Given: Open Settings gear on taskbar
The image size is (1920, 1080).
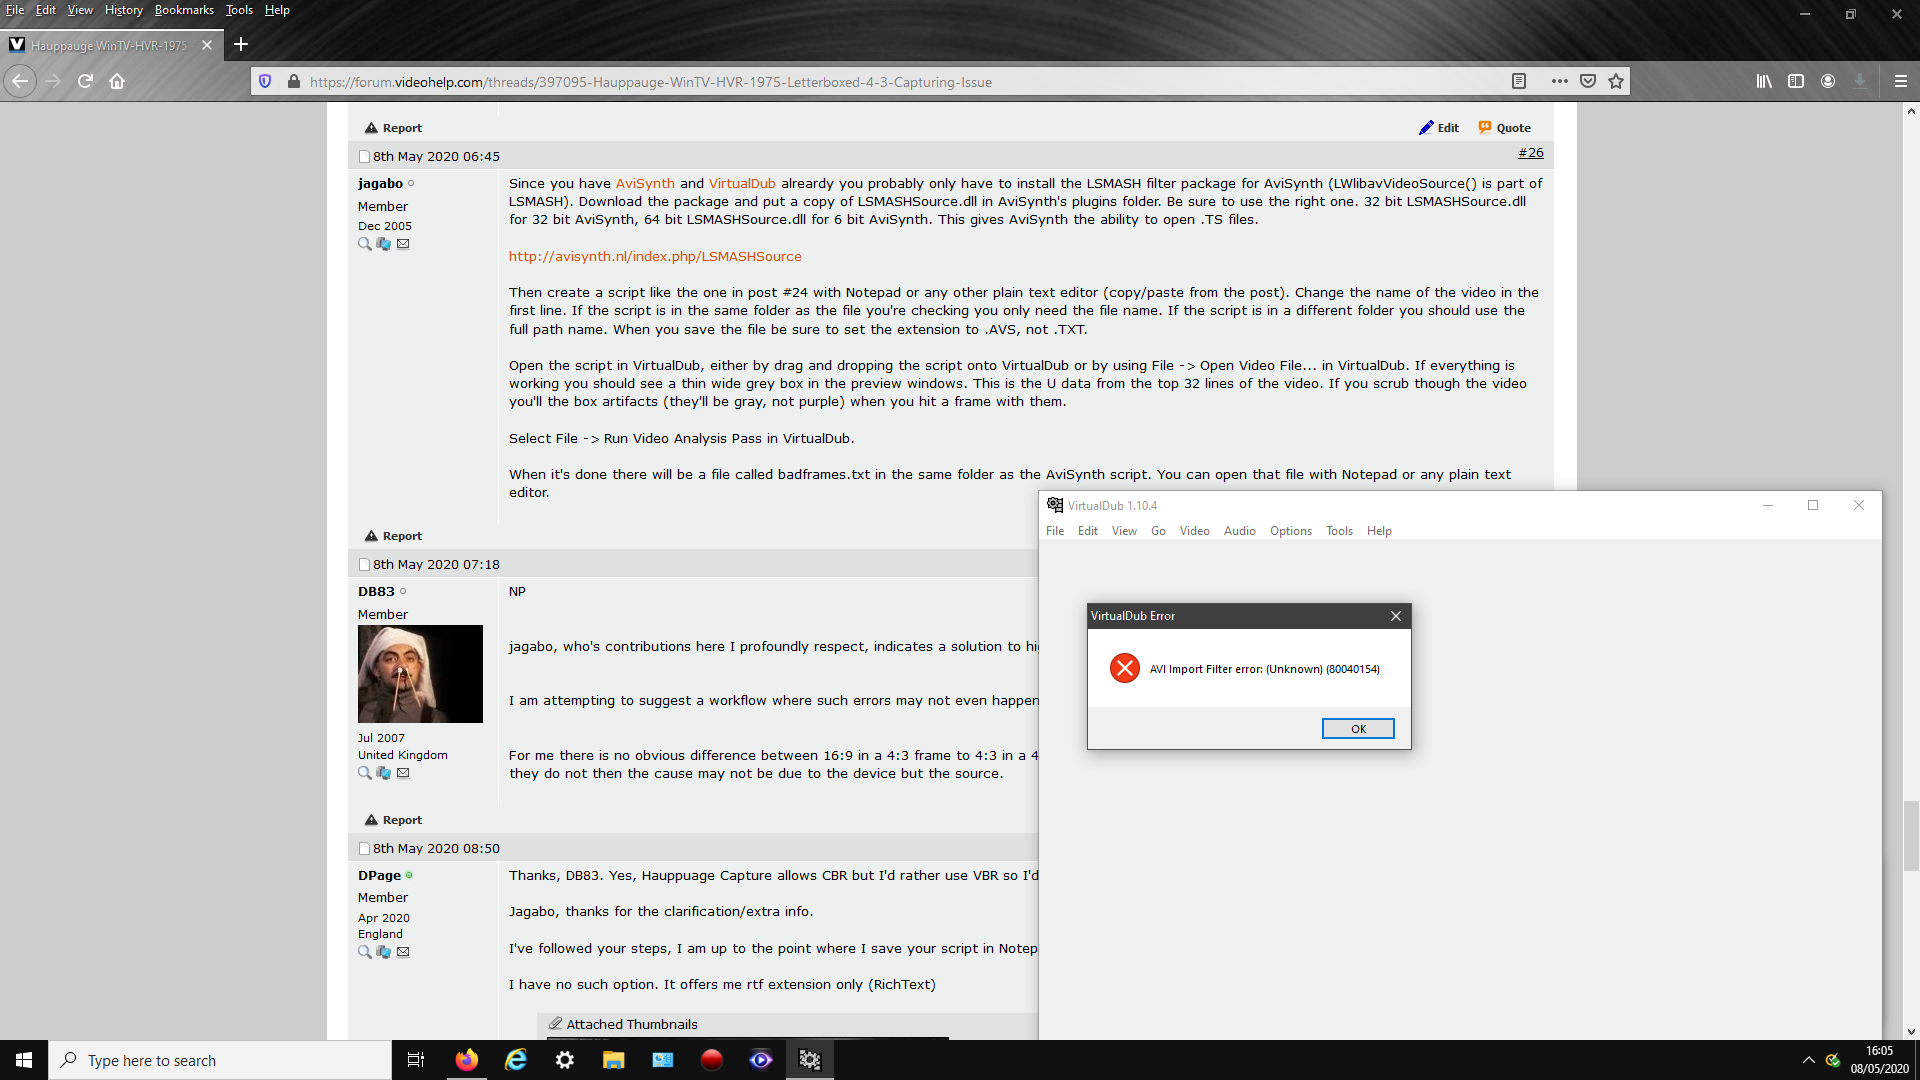Looking at the screenshot, I should point(565,1060).
